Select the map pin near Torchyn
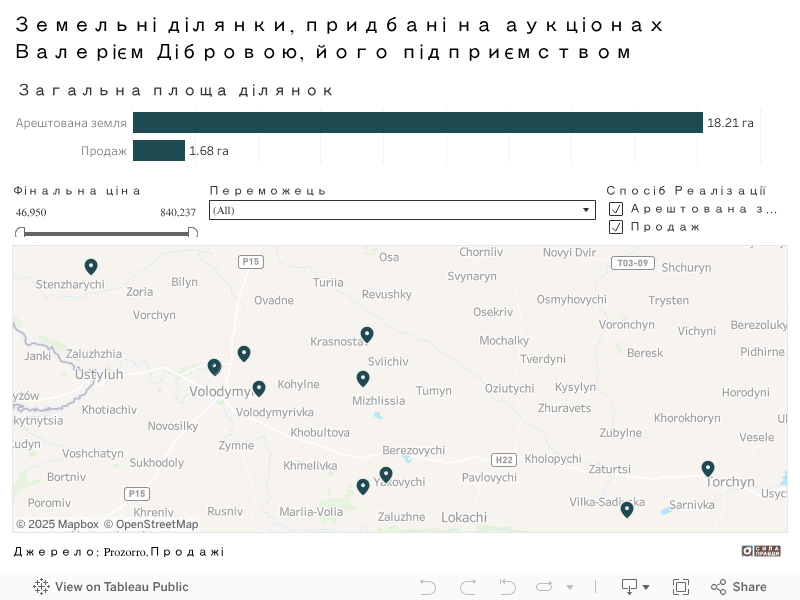The width and height of the screenshot is (800, 600). (x=708, y=467)
